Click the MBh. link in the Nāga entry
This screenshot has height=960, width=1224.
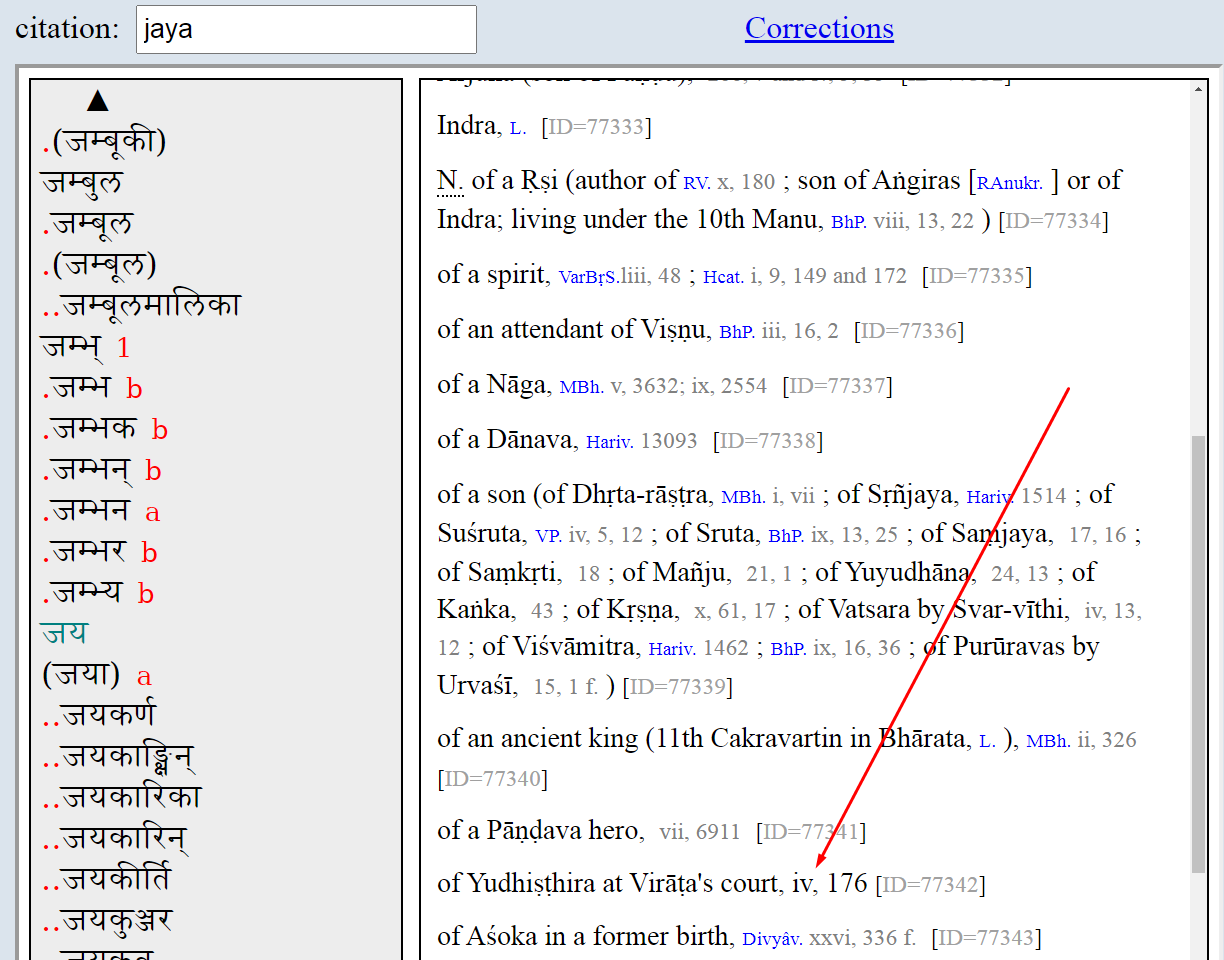580,386
